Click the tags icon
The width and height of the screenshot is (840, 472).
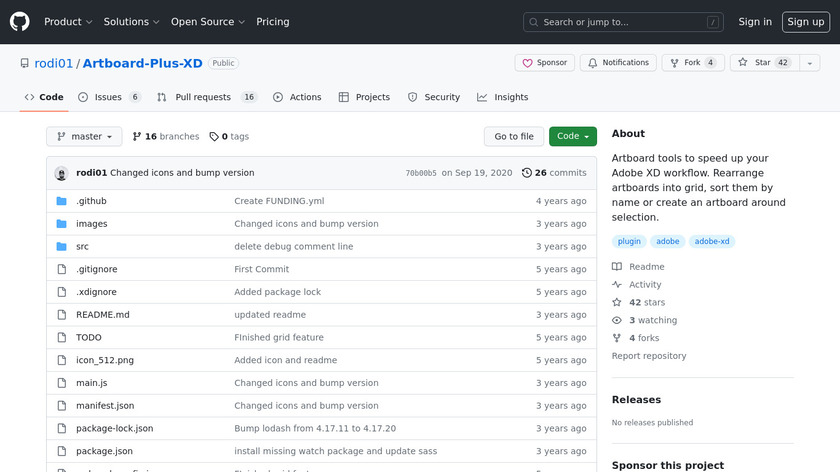coord(213,136)
